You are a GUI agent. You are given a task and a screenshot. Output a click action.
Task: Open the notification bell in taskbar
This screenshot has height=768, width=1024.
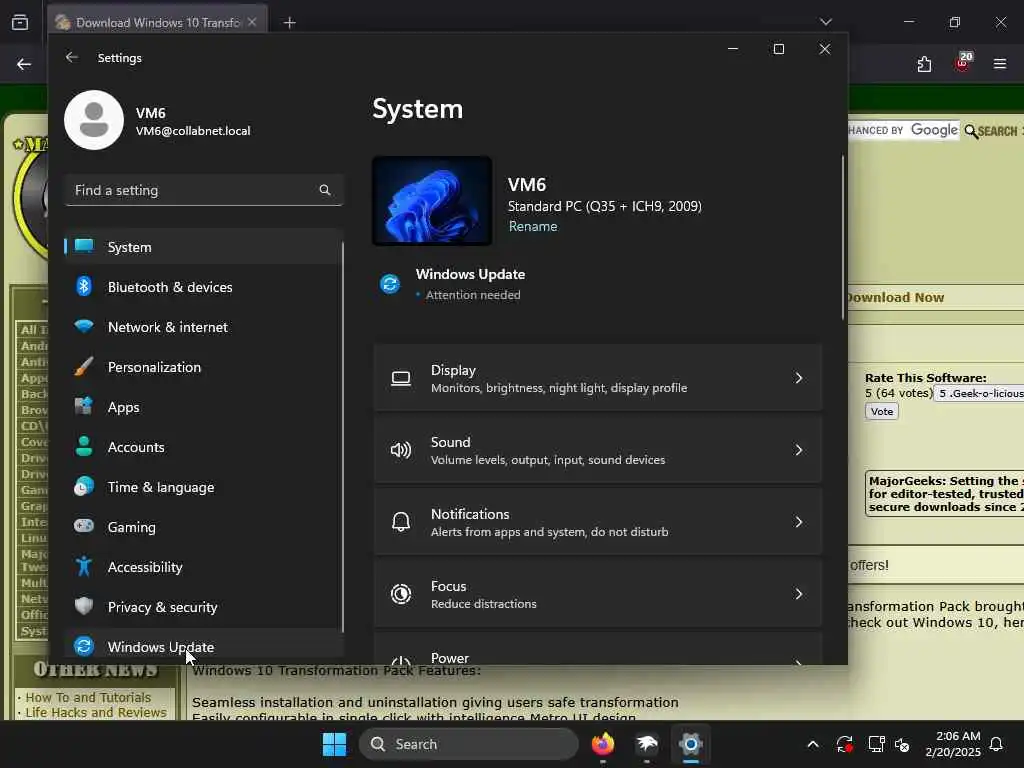pos(997,744)
